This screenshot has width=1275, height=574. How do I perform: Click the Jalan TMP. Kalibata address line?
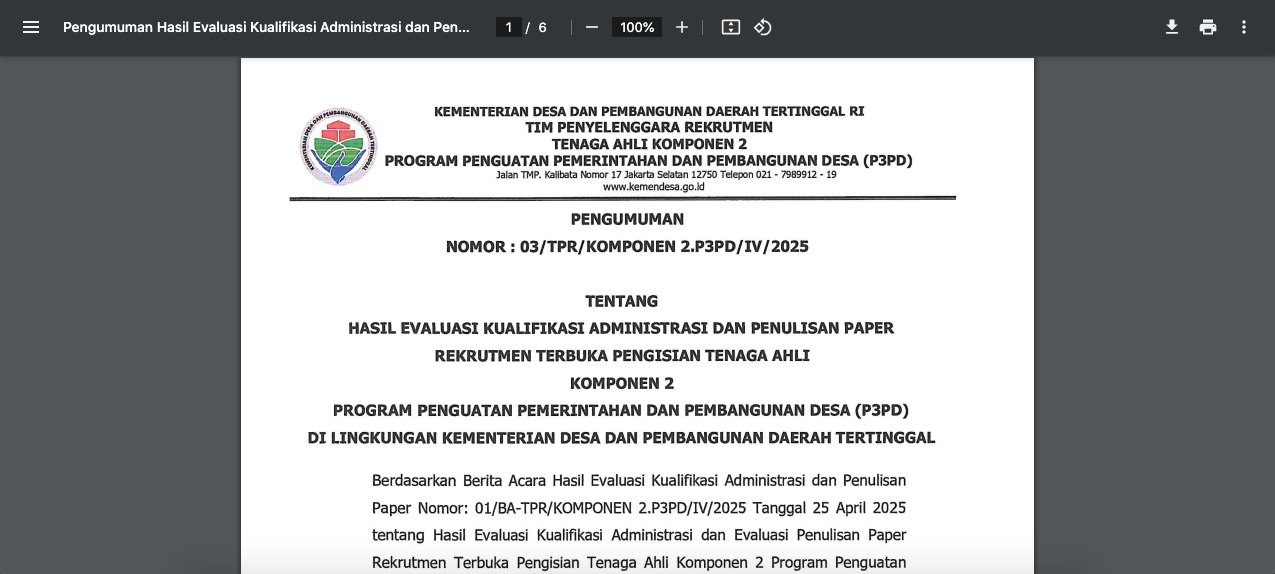(x=666, y=175)
